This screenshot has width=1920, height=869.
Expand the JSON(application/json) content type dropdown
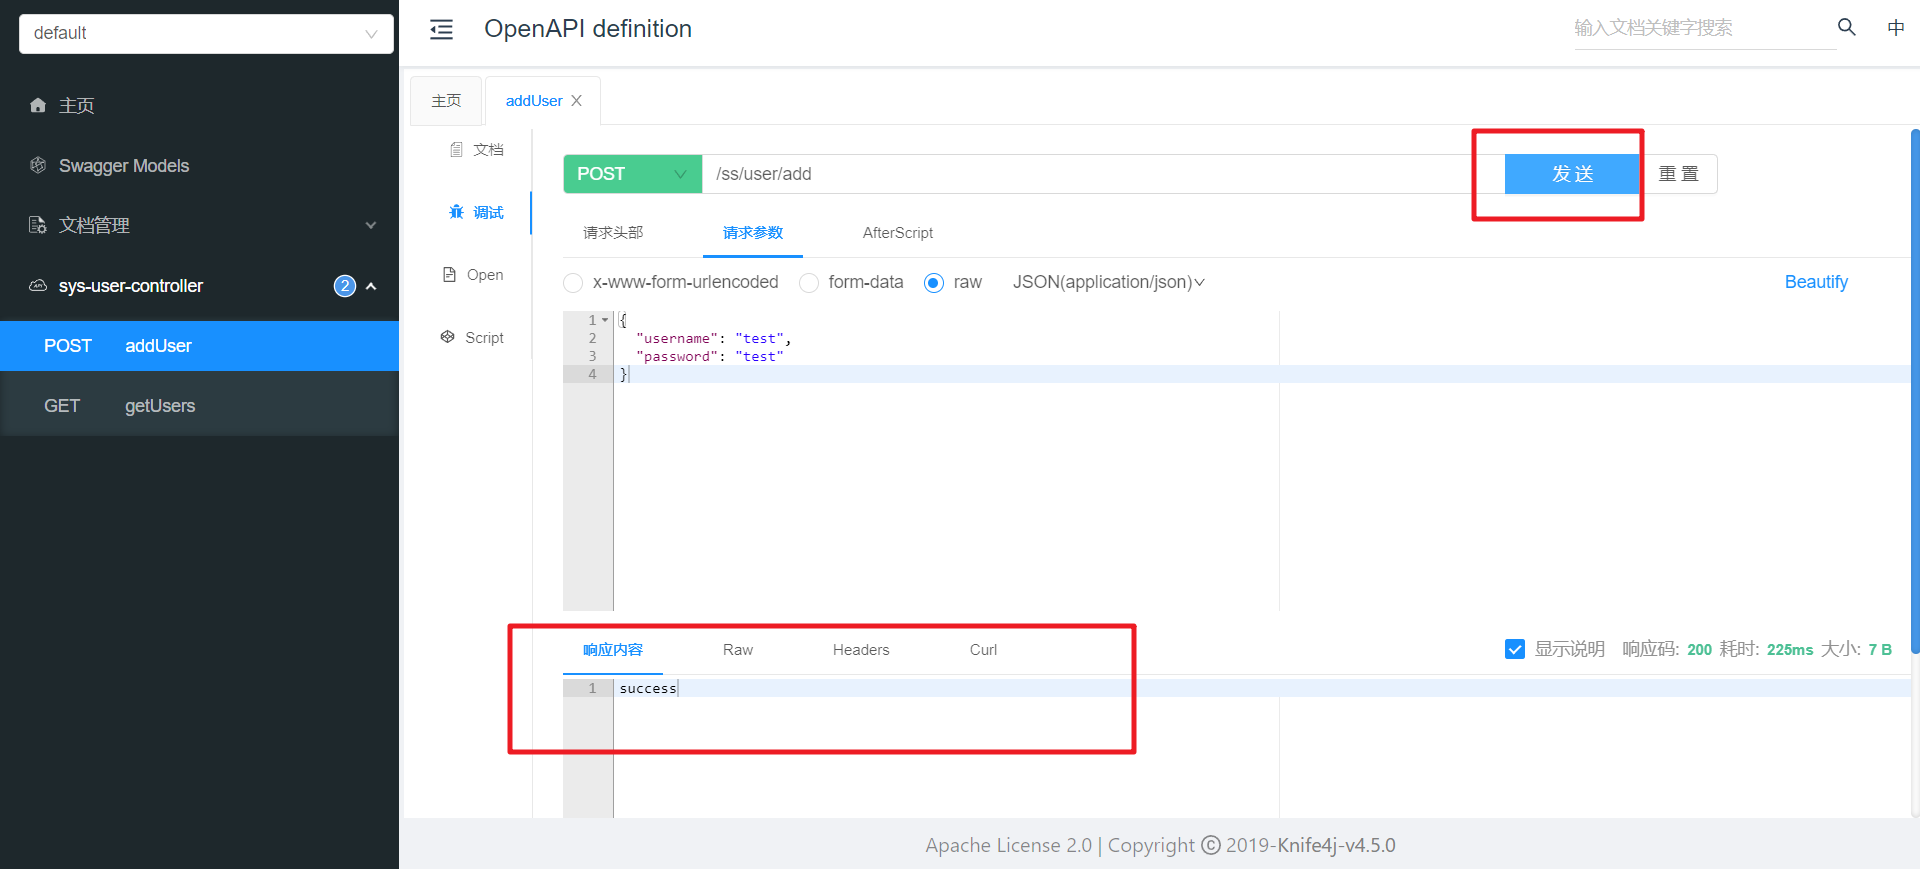point(1108,282)
